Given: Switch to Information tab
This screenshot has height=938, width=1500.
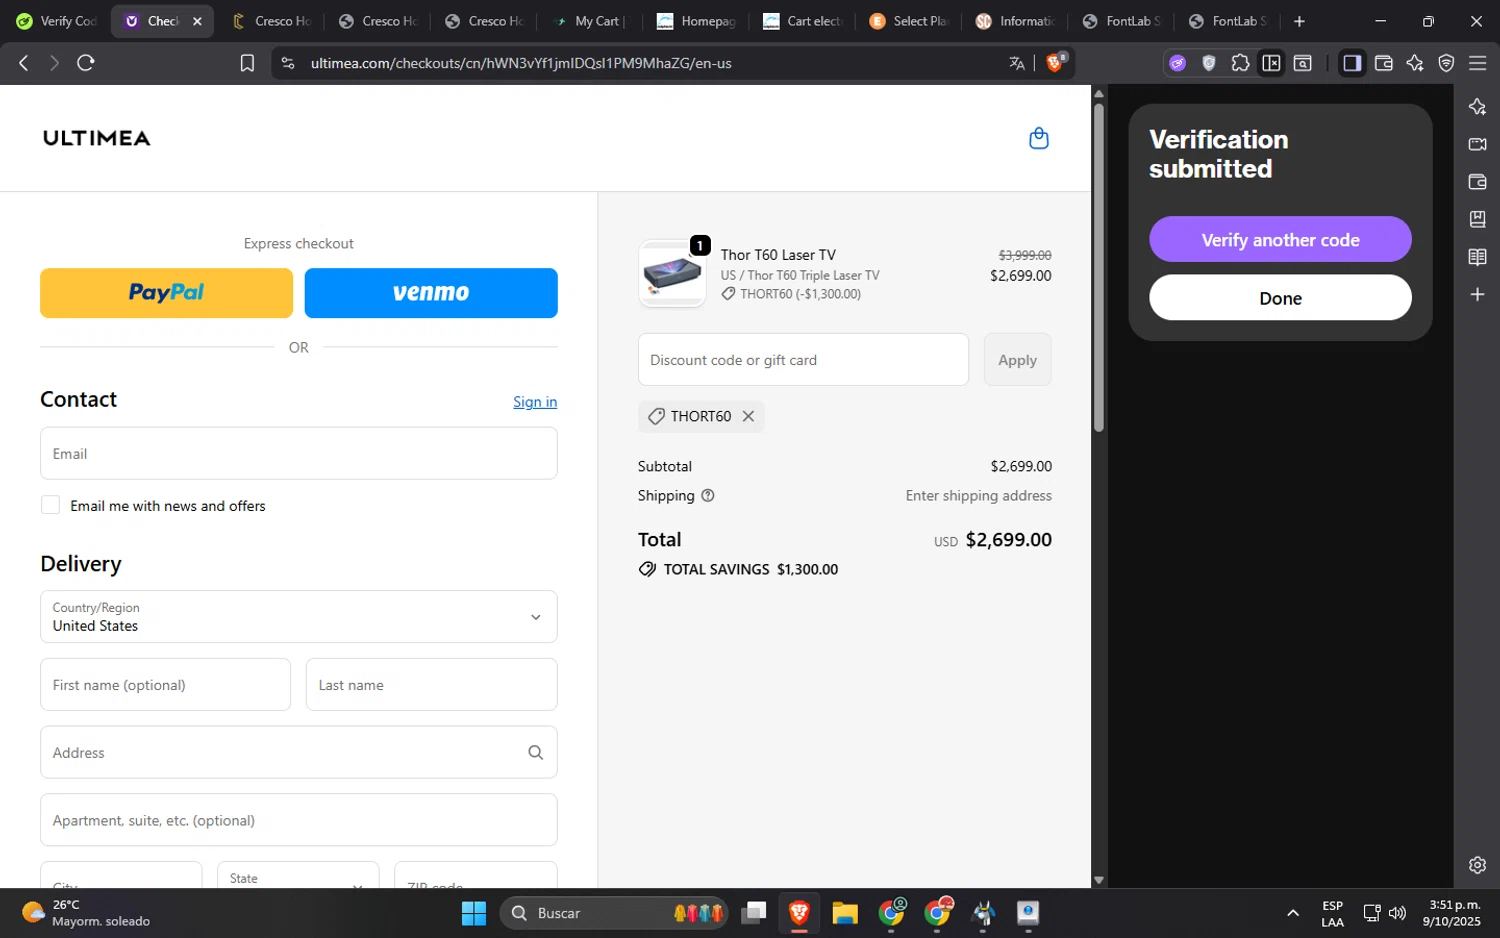Looking at the screenshot, I should click(1014, 21).
